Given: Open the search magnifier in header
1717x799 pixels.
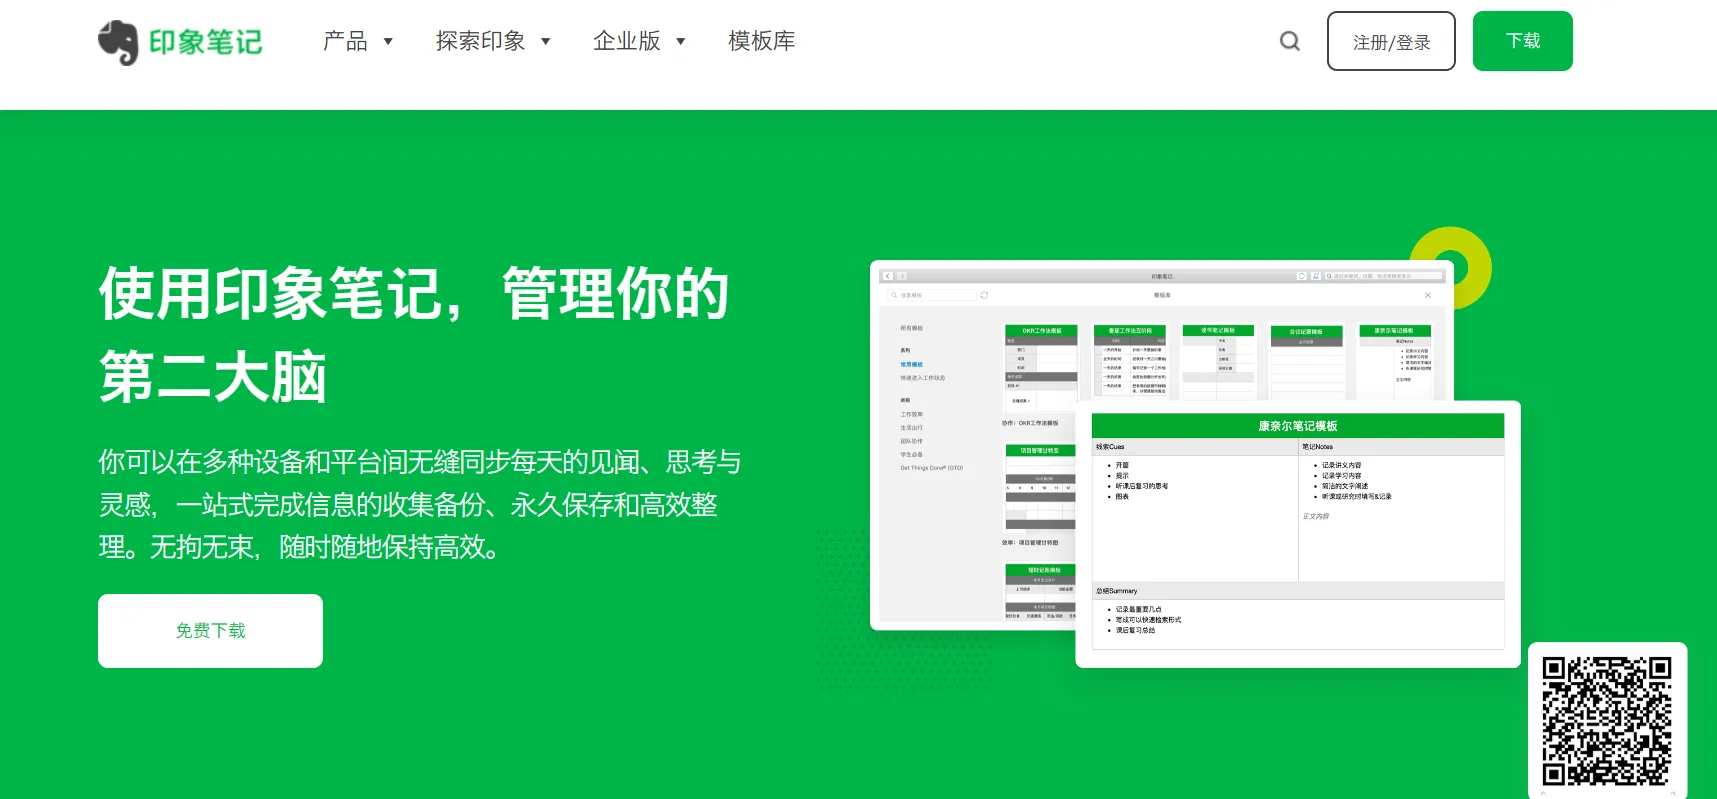Looking at the screenshot, I should coord(1290,41).
